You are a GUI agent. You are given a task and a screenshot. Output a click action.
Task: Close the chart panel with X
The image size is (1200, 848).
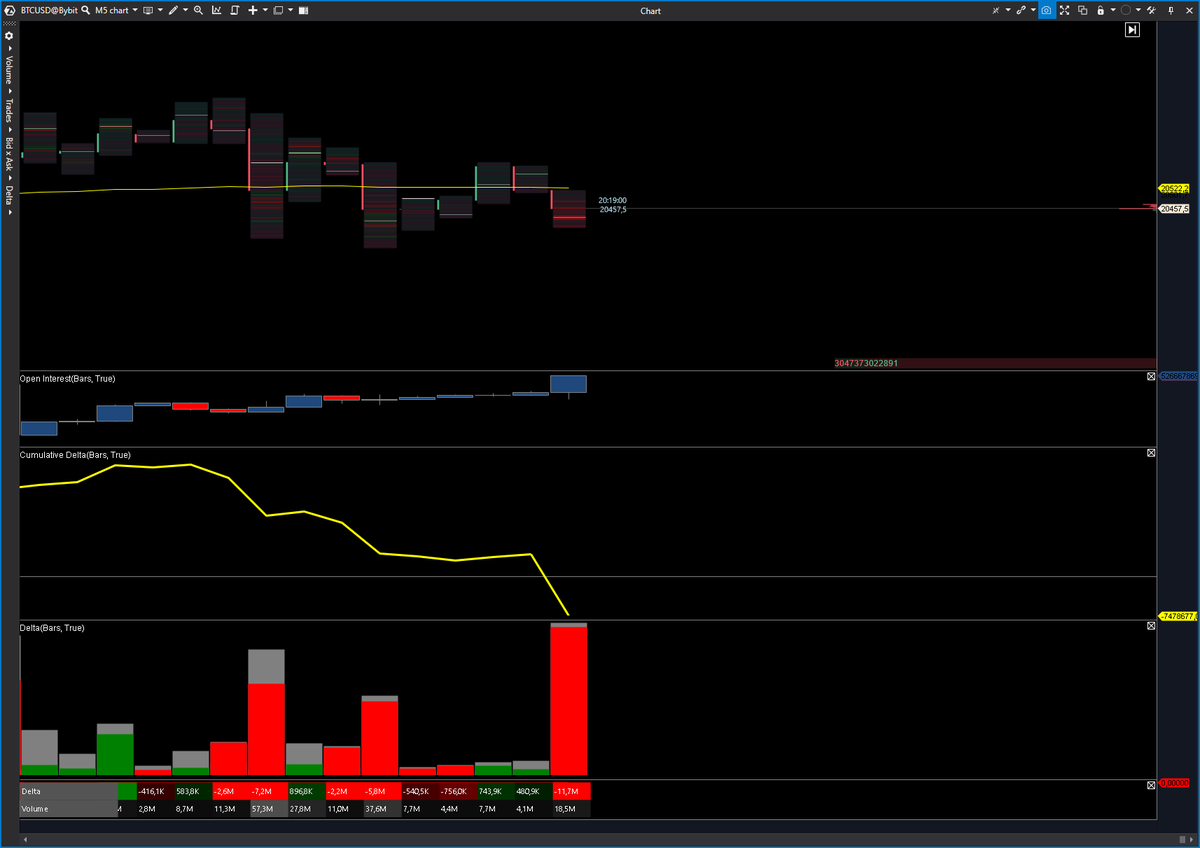click(1189, 10)
